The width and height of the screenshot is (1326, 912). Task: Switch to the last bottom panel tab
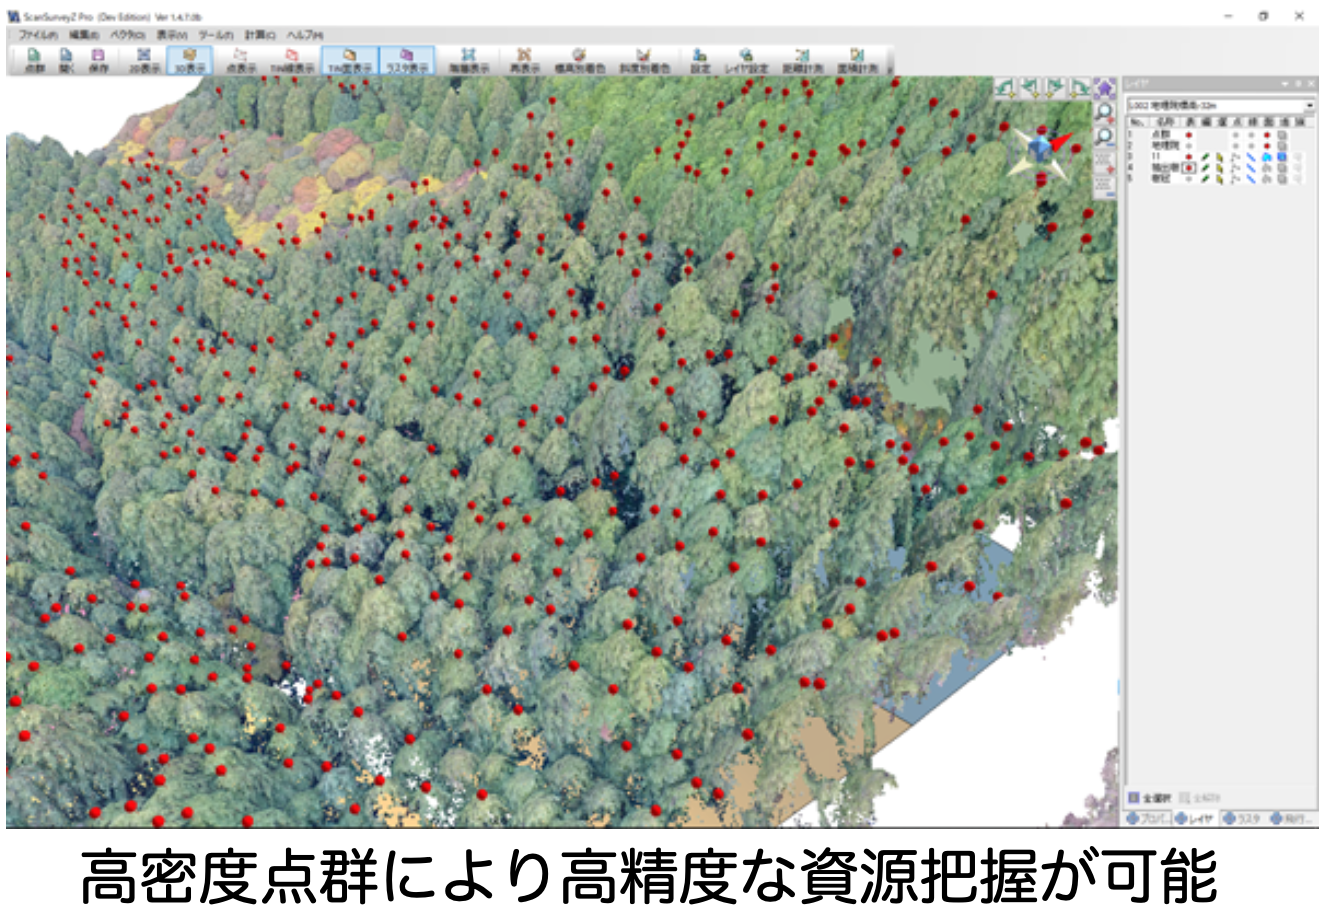tap(1291, 818)
